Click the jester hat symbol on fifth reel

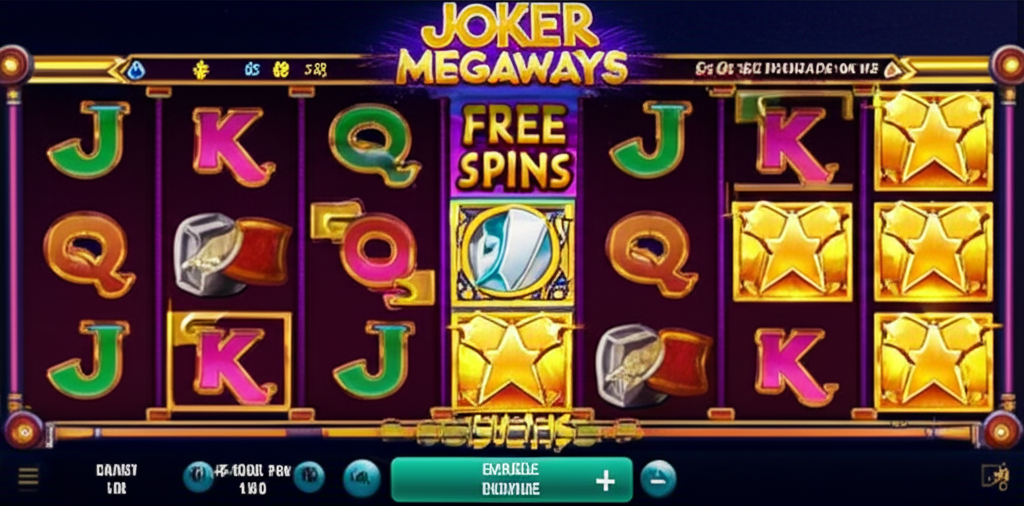[654, 366]
